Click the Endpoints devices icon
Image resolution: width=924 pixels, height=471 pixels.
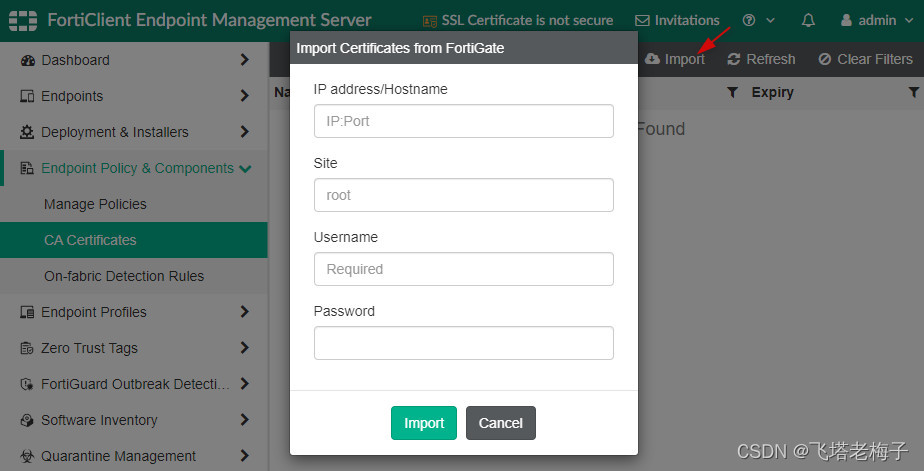[27, 96]
